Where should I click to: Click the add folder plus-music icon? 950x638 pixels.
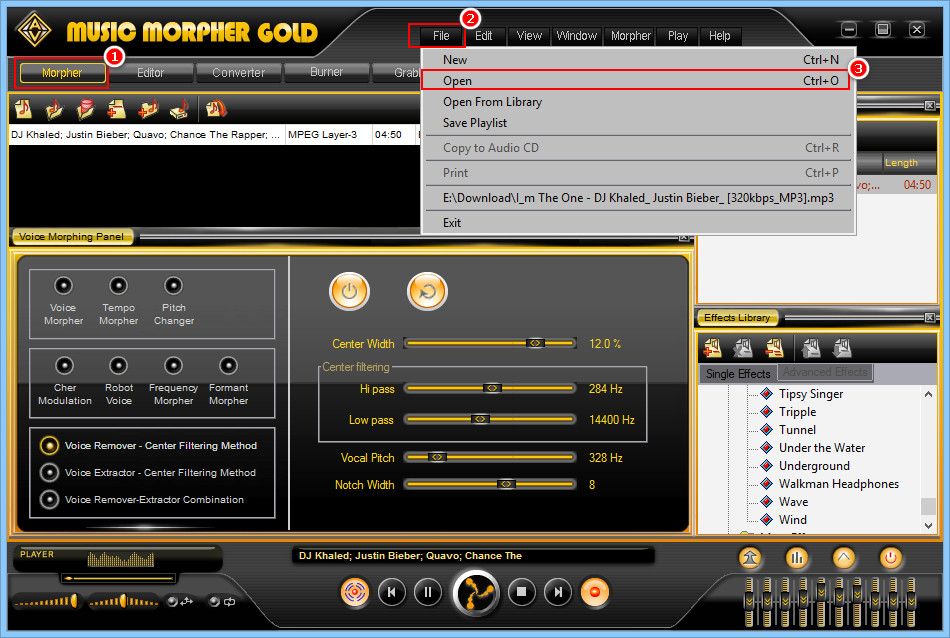(x=148, y=109)
